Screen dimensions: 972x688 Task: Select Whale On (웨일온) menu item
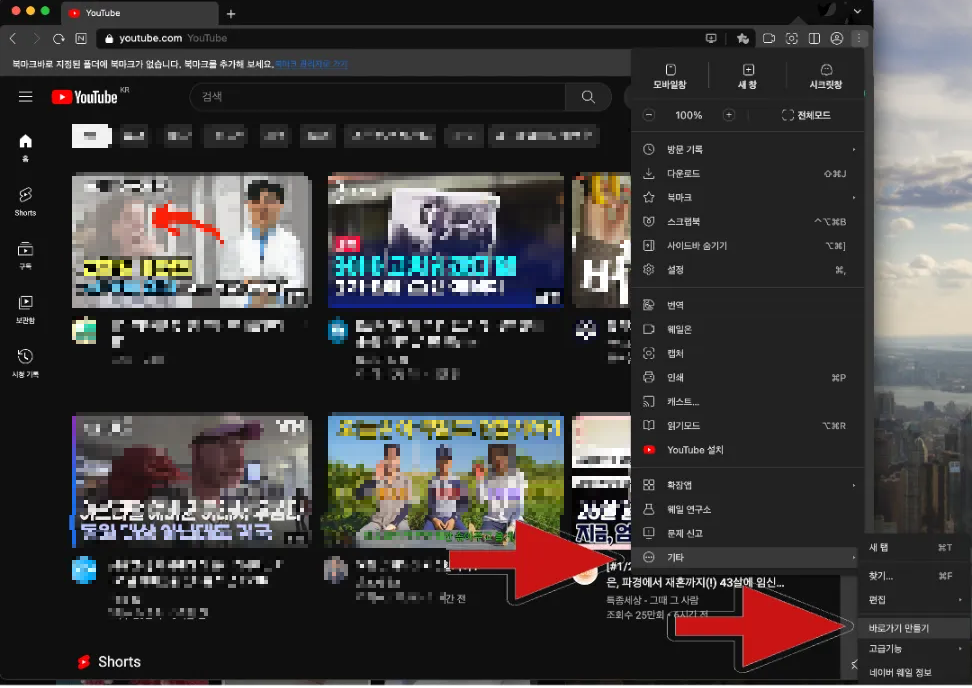tap(748, 330)
